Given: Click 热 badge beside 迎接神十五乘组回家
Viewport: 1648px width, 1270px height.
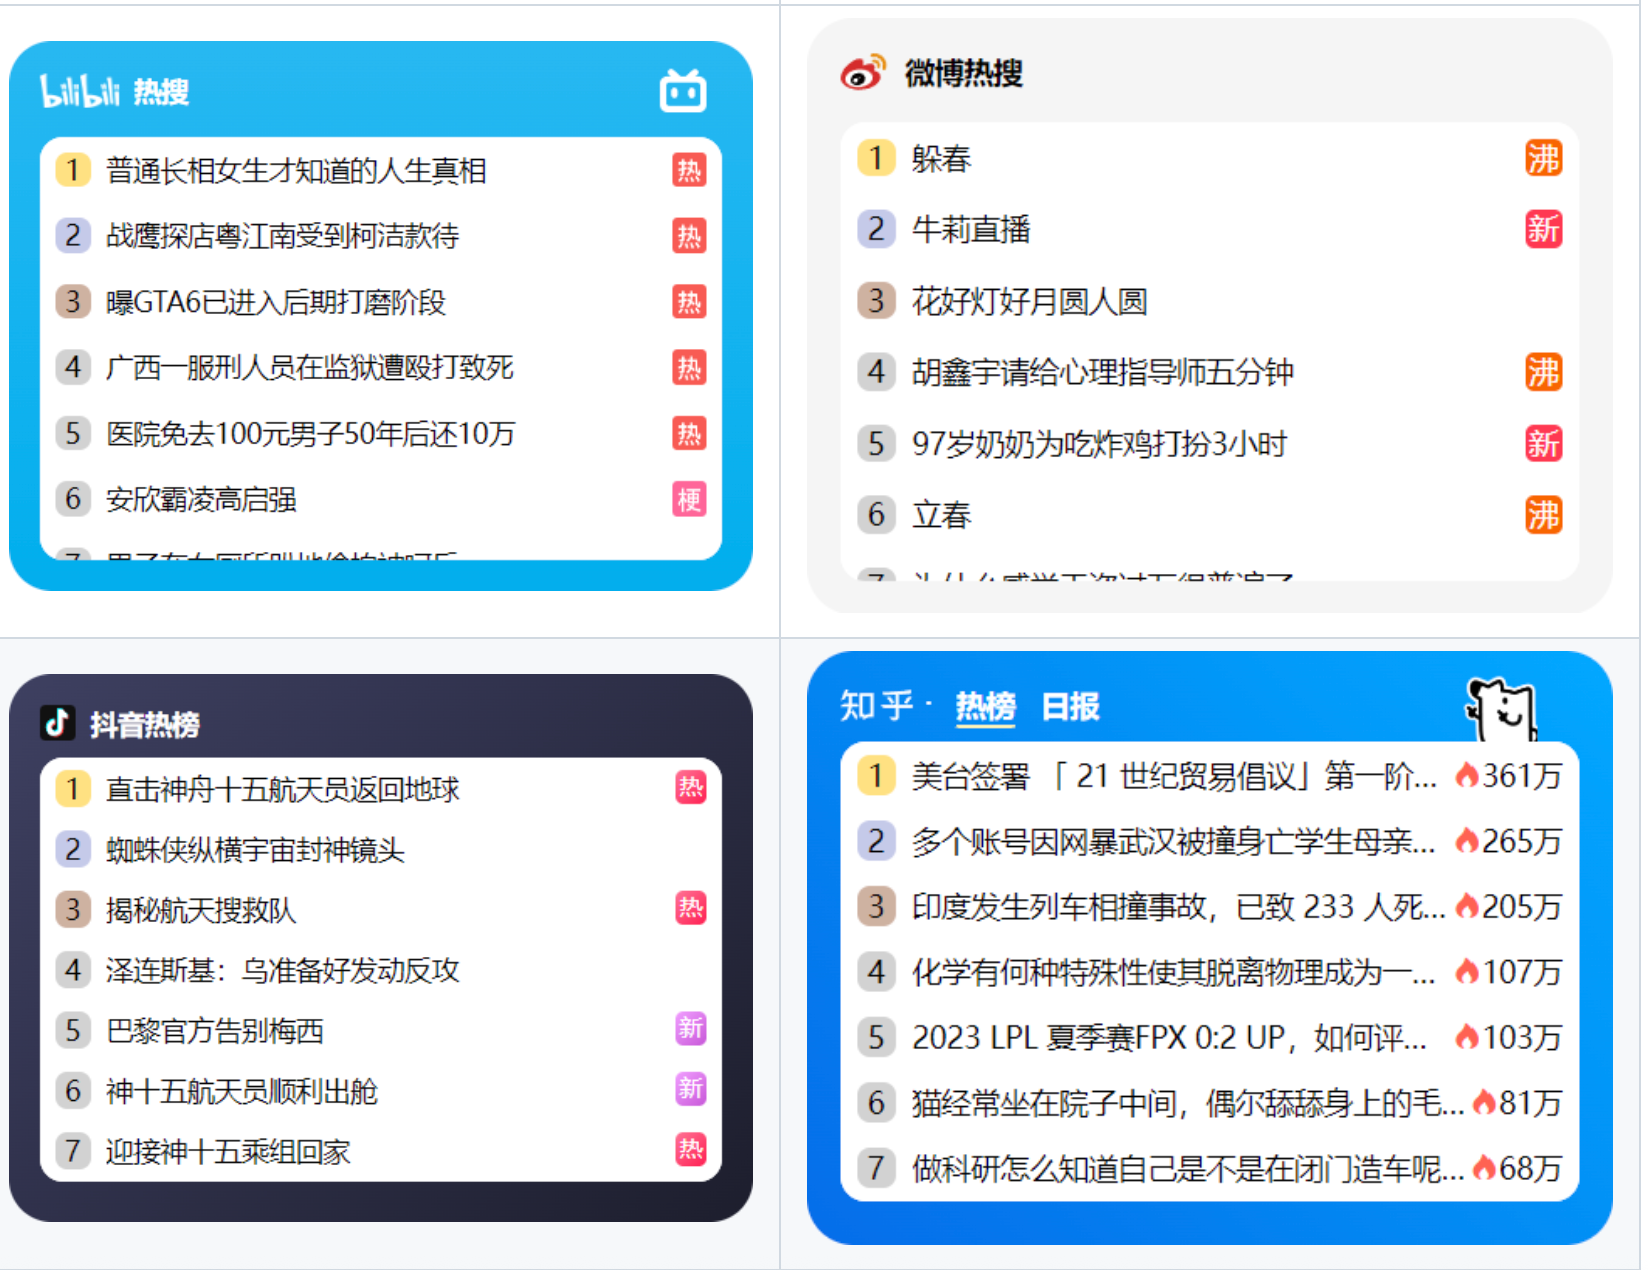Looking at the screenshot, I should [690, 1149].
